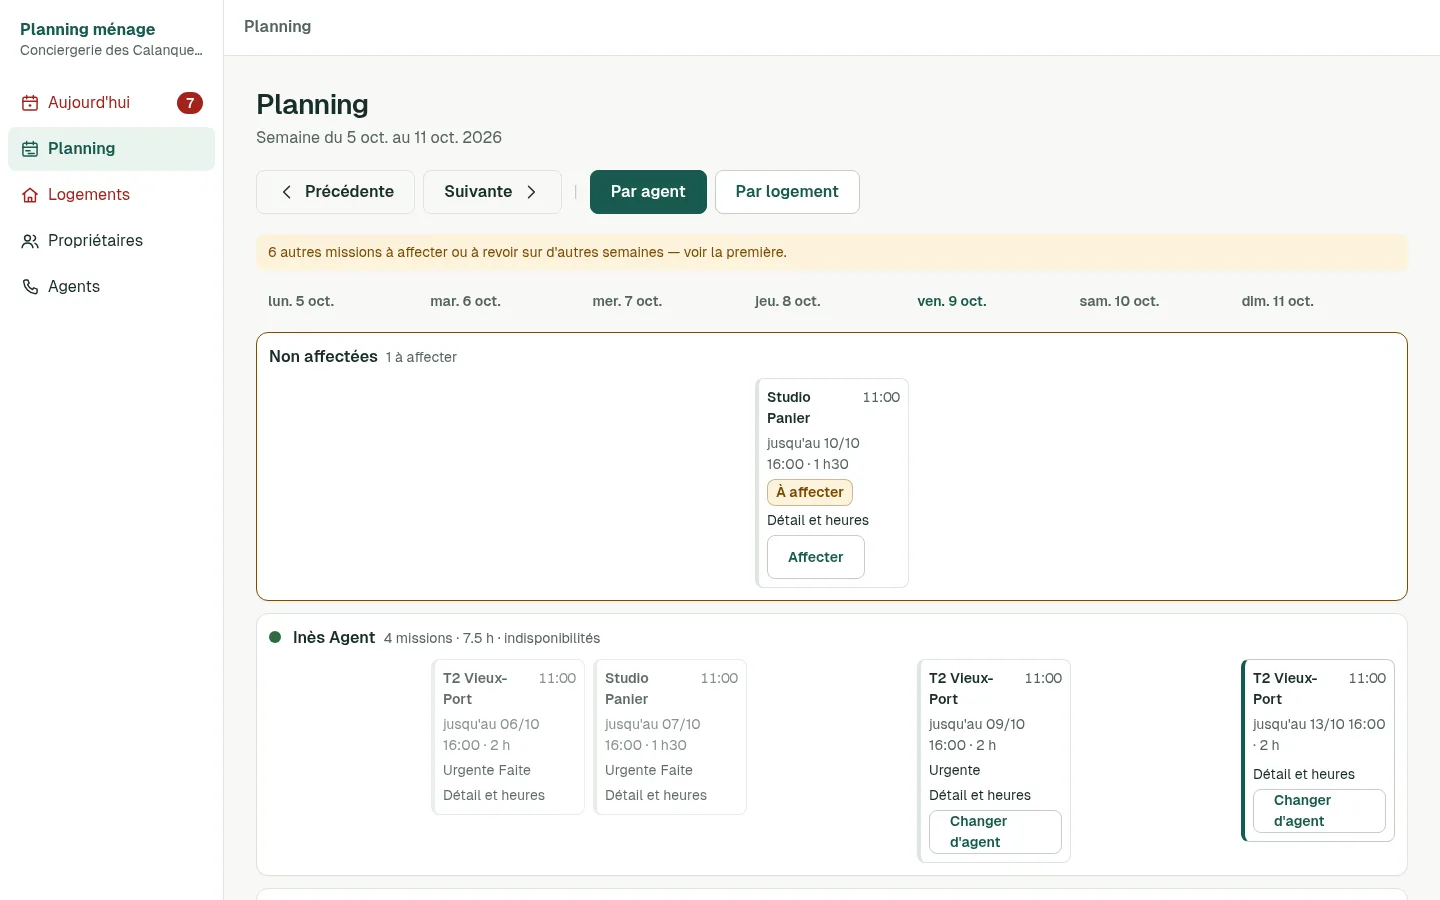
Task: Click the 'ven. 9 oct.' day header
Action: click(952, 301)
